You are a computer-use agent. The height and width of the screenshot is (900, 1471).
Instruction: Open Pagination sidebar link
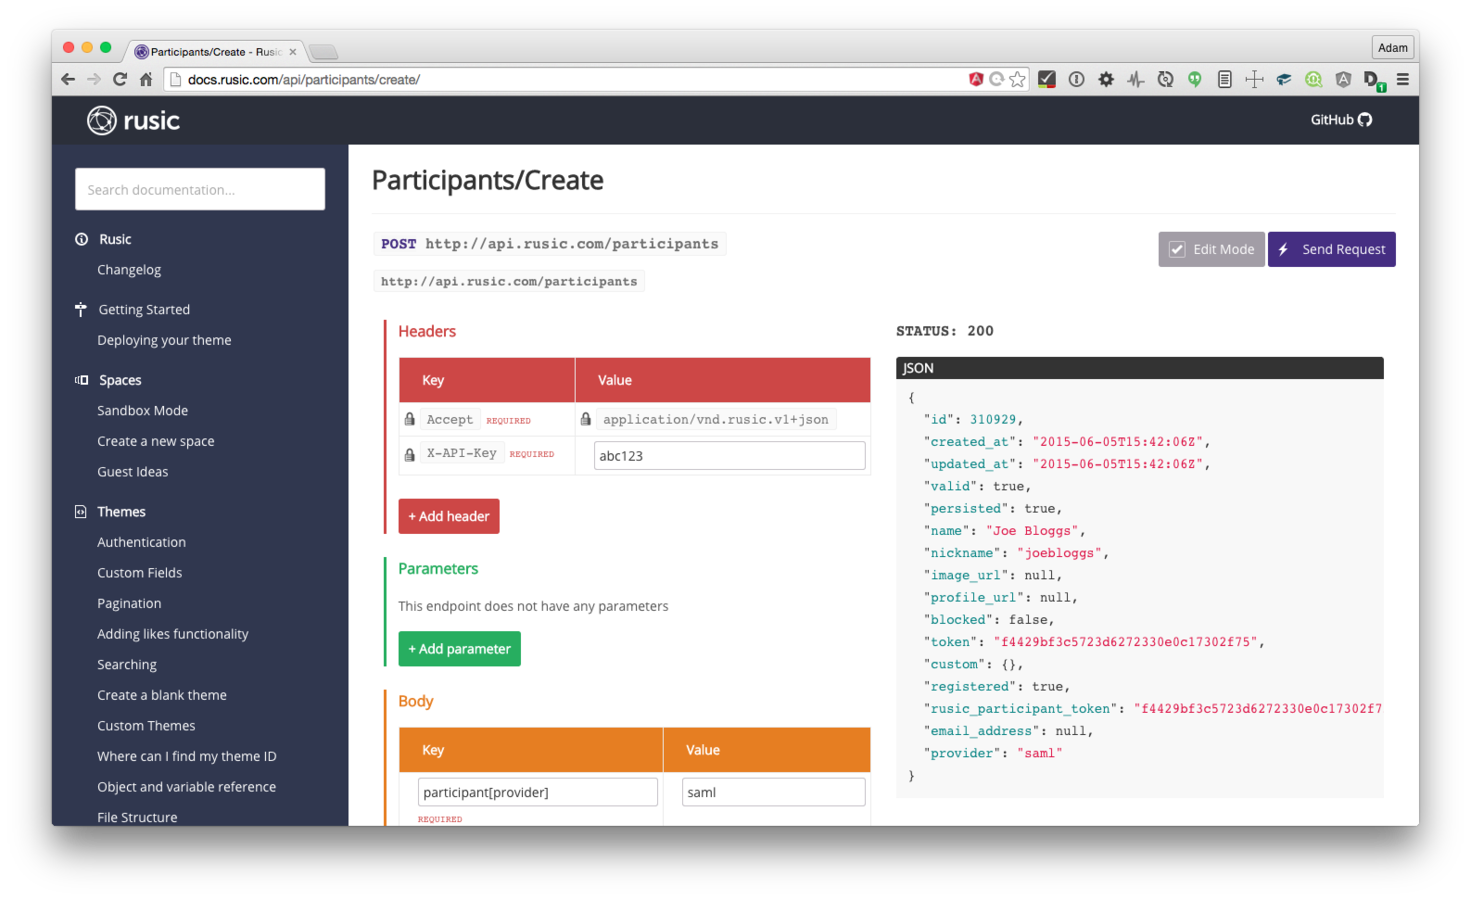[x=129, y=603]
